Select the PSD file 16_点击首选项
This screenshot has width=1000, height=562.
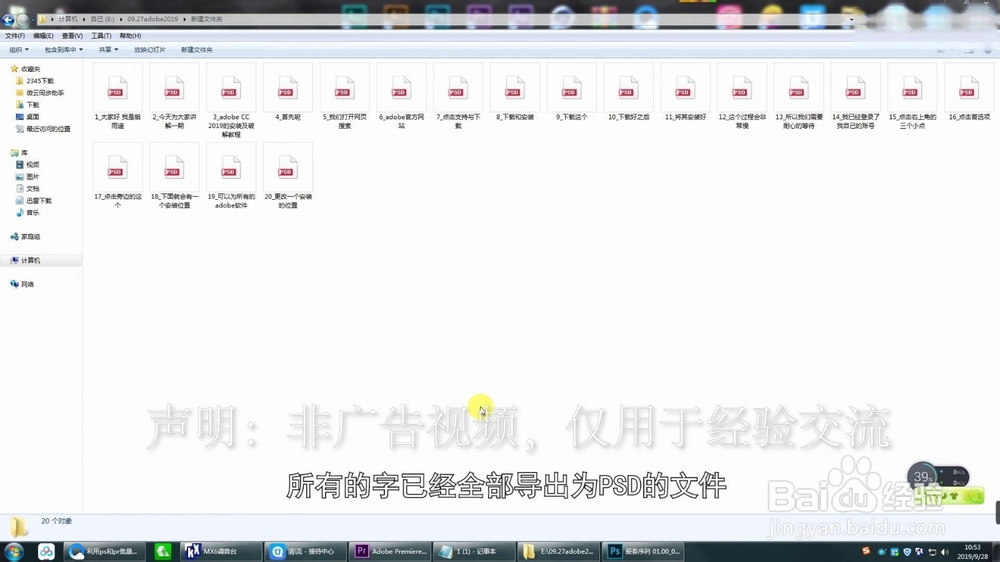coord(969,92)
